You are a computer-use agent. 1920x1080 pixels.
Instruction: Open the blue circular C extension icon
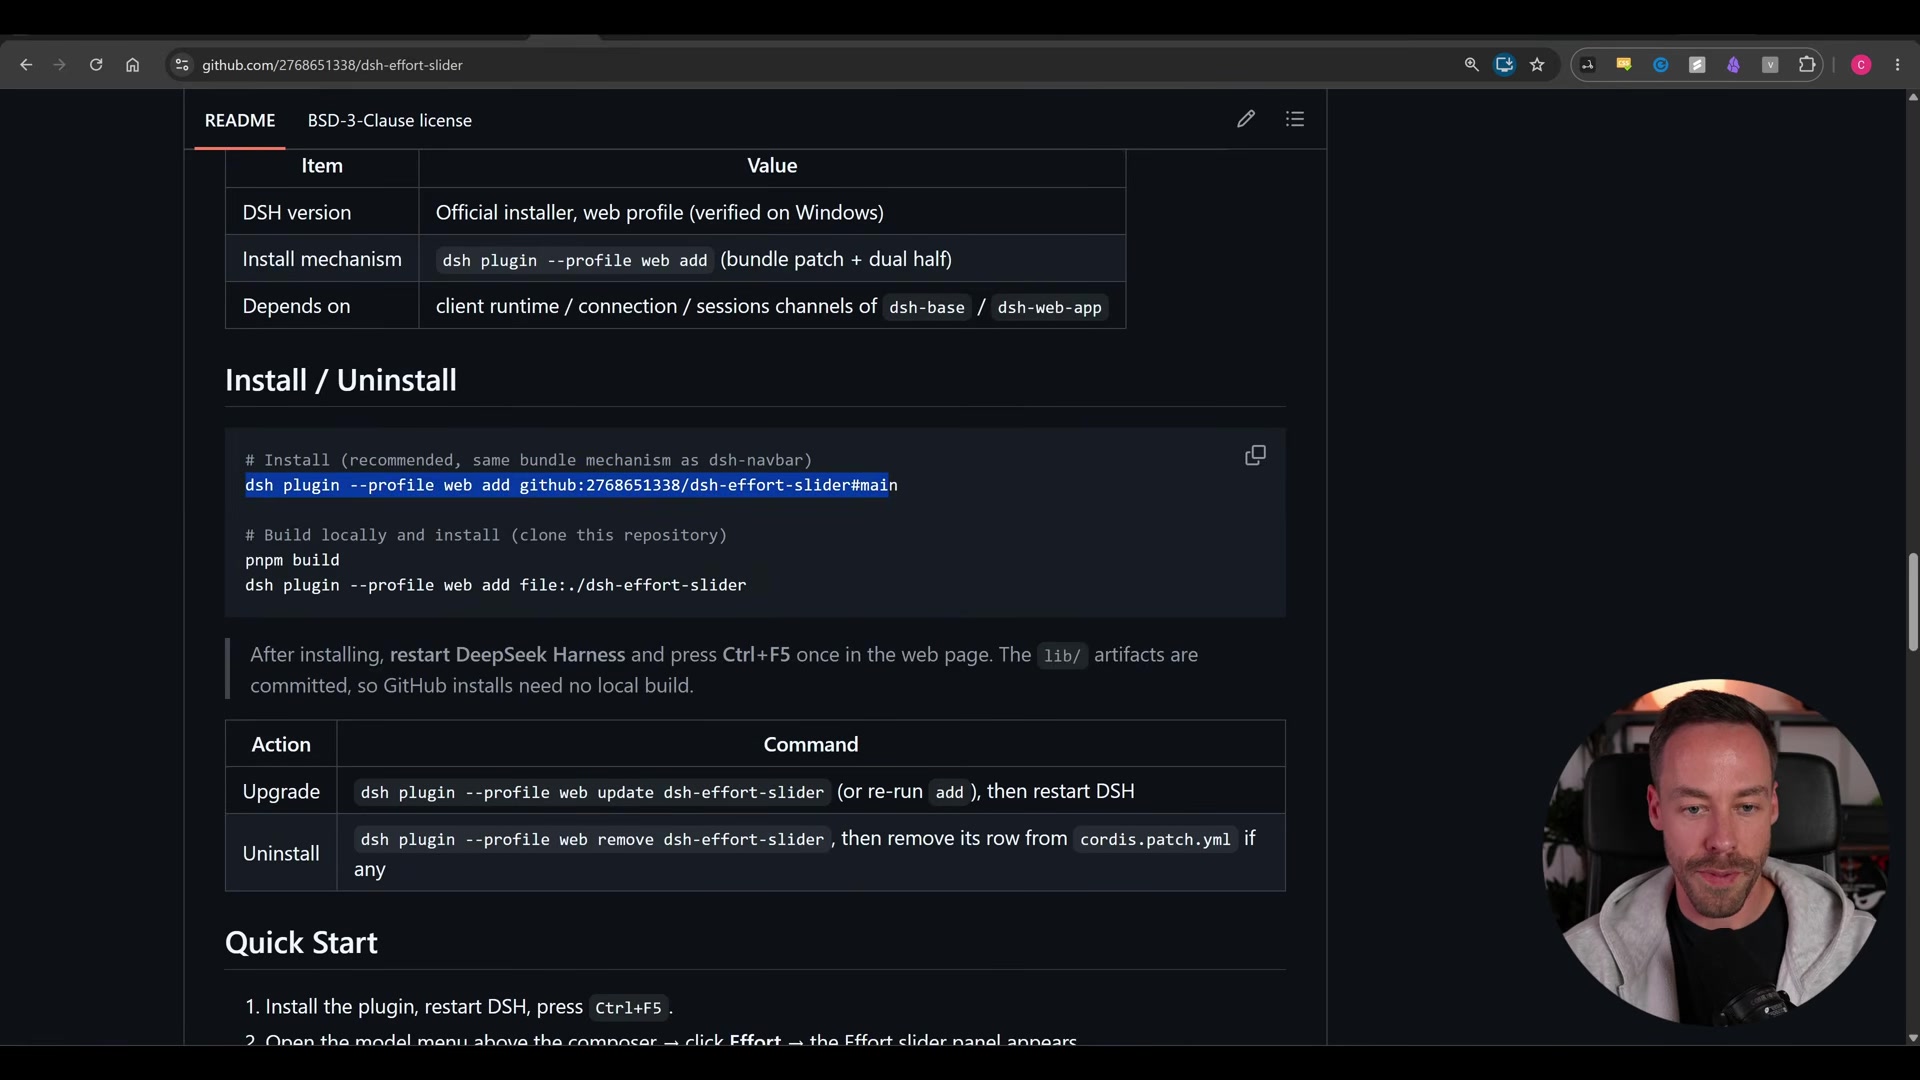click(x=1661, y=65)
